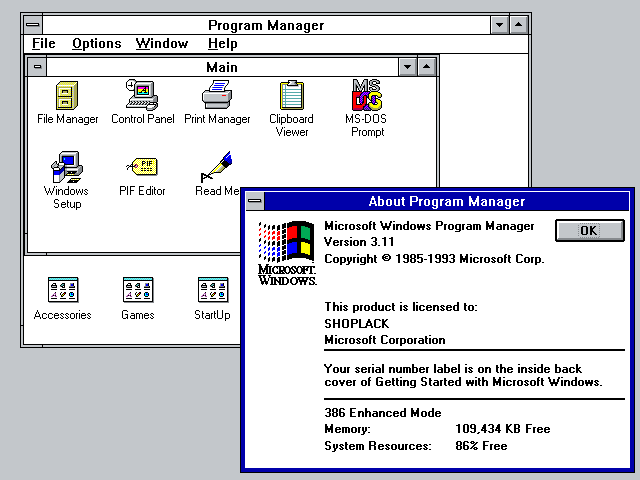640x480 pixels.
Task: Launch the MS-DOS Prompt icon
Action: pyautogui.click(x=367, y=95)
